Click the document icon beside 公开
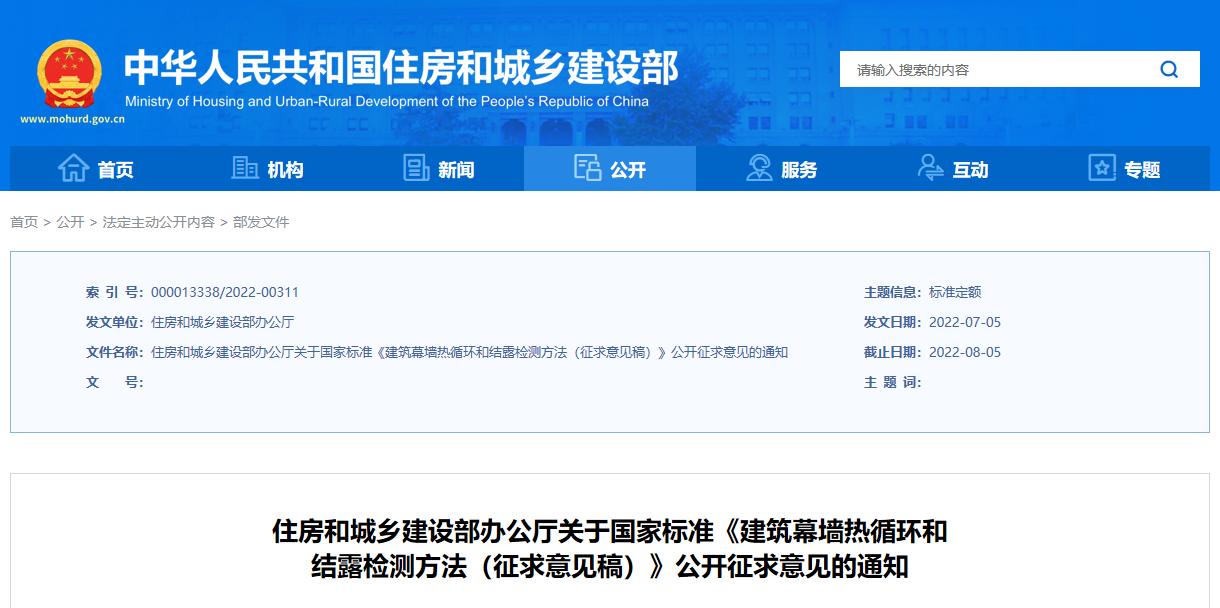The height and width of the screenshot is (608, 1220). (x=587, y=168)
